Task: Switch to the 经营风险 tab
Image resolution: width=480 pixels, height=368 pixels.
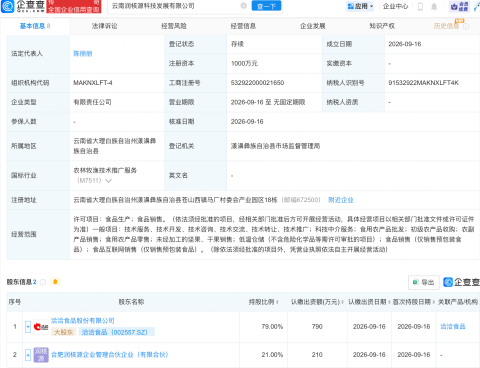Action: pyautogui.click(x=174, y=26)
